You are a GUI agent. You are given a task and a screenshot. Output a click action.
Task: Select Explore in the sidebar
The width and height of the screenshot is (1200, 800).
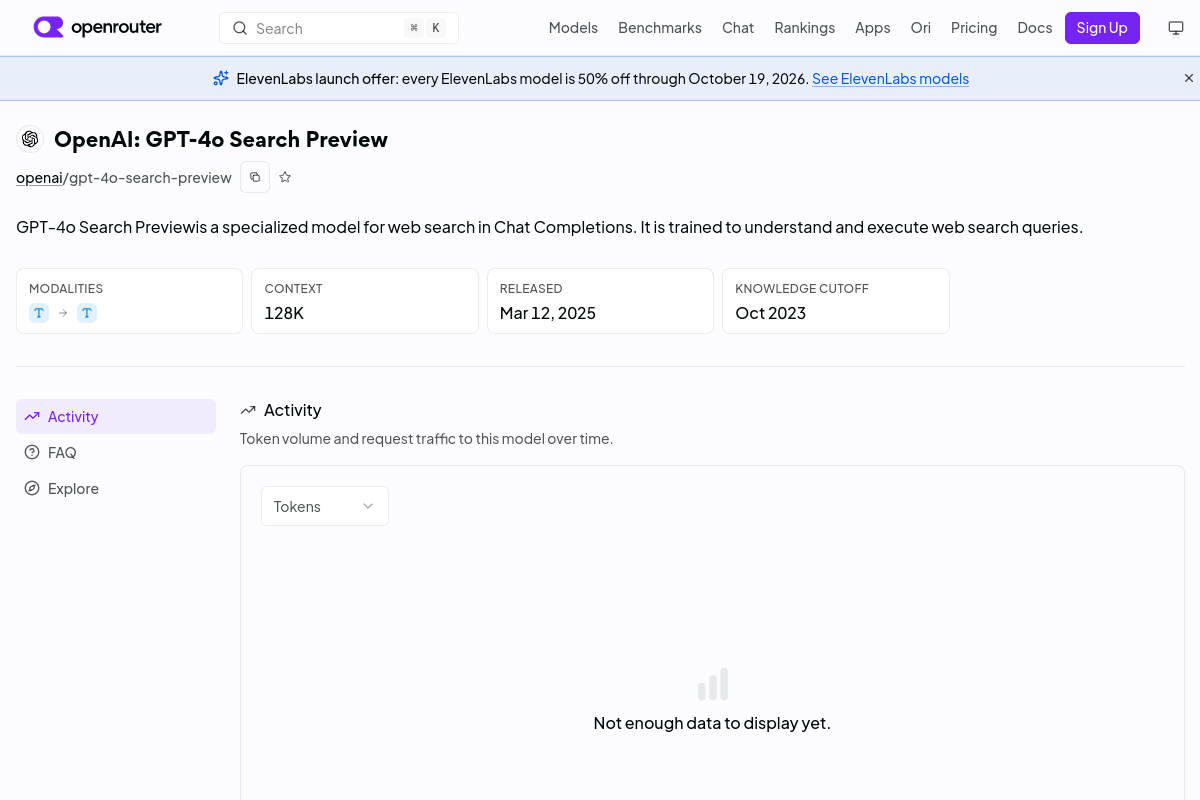click(116, 488)
